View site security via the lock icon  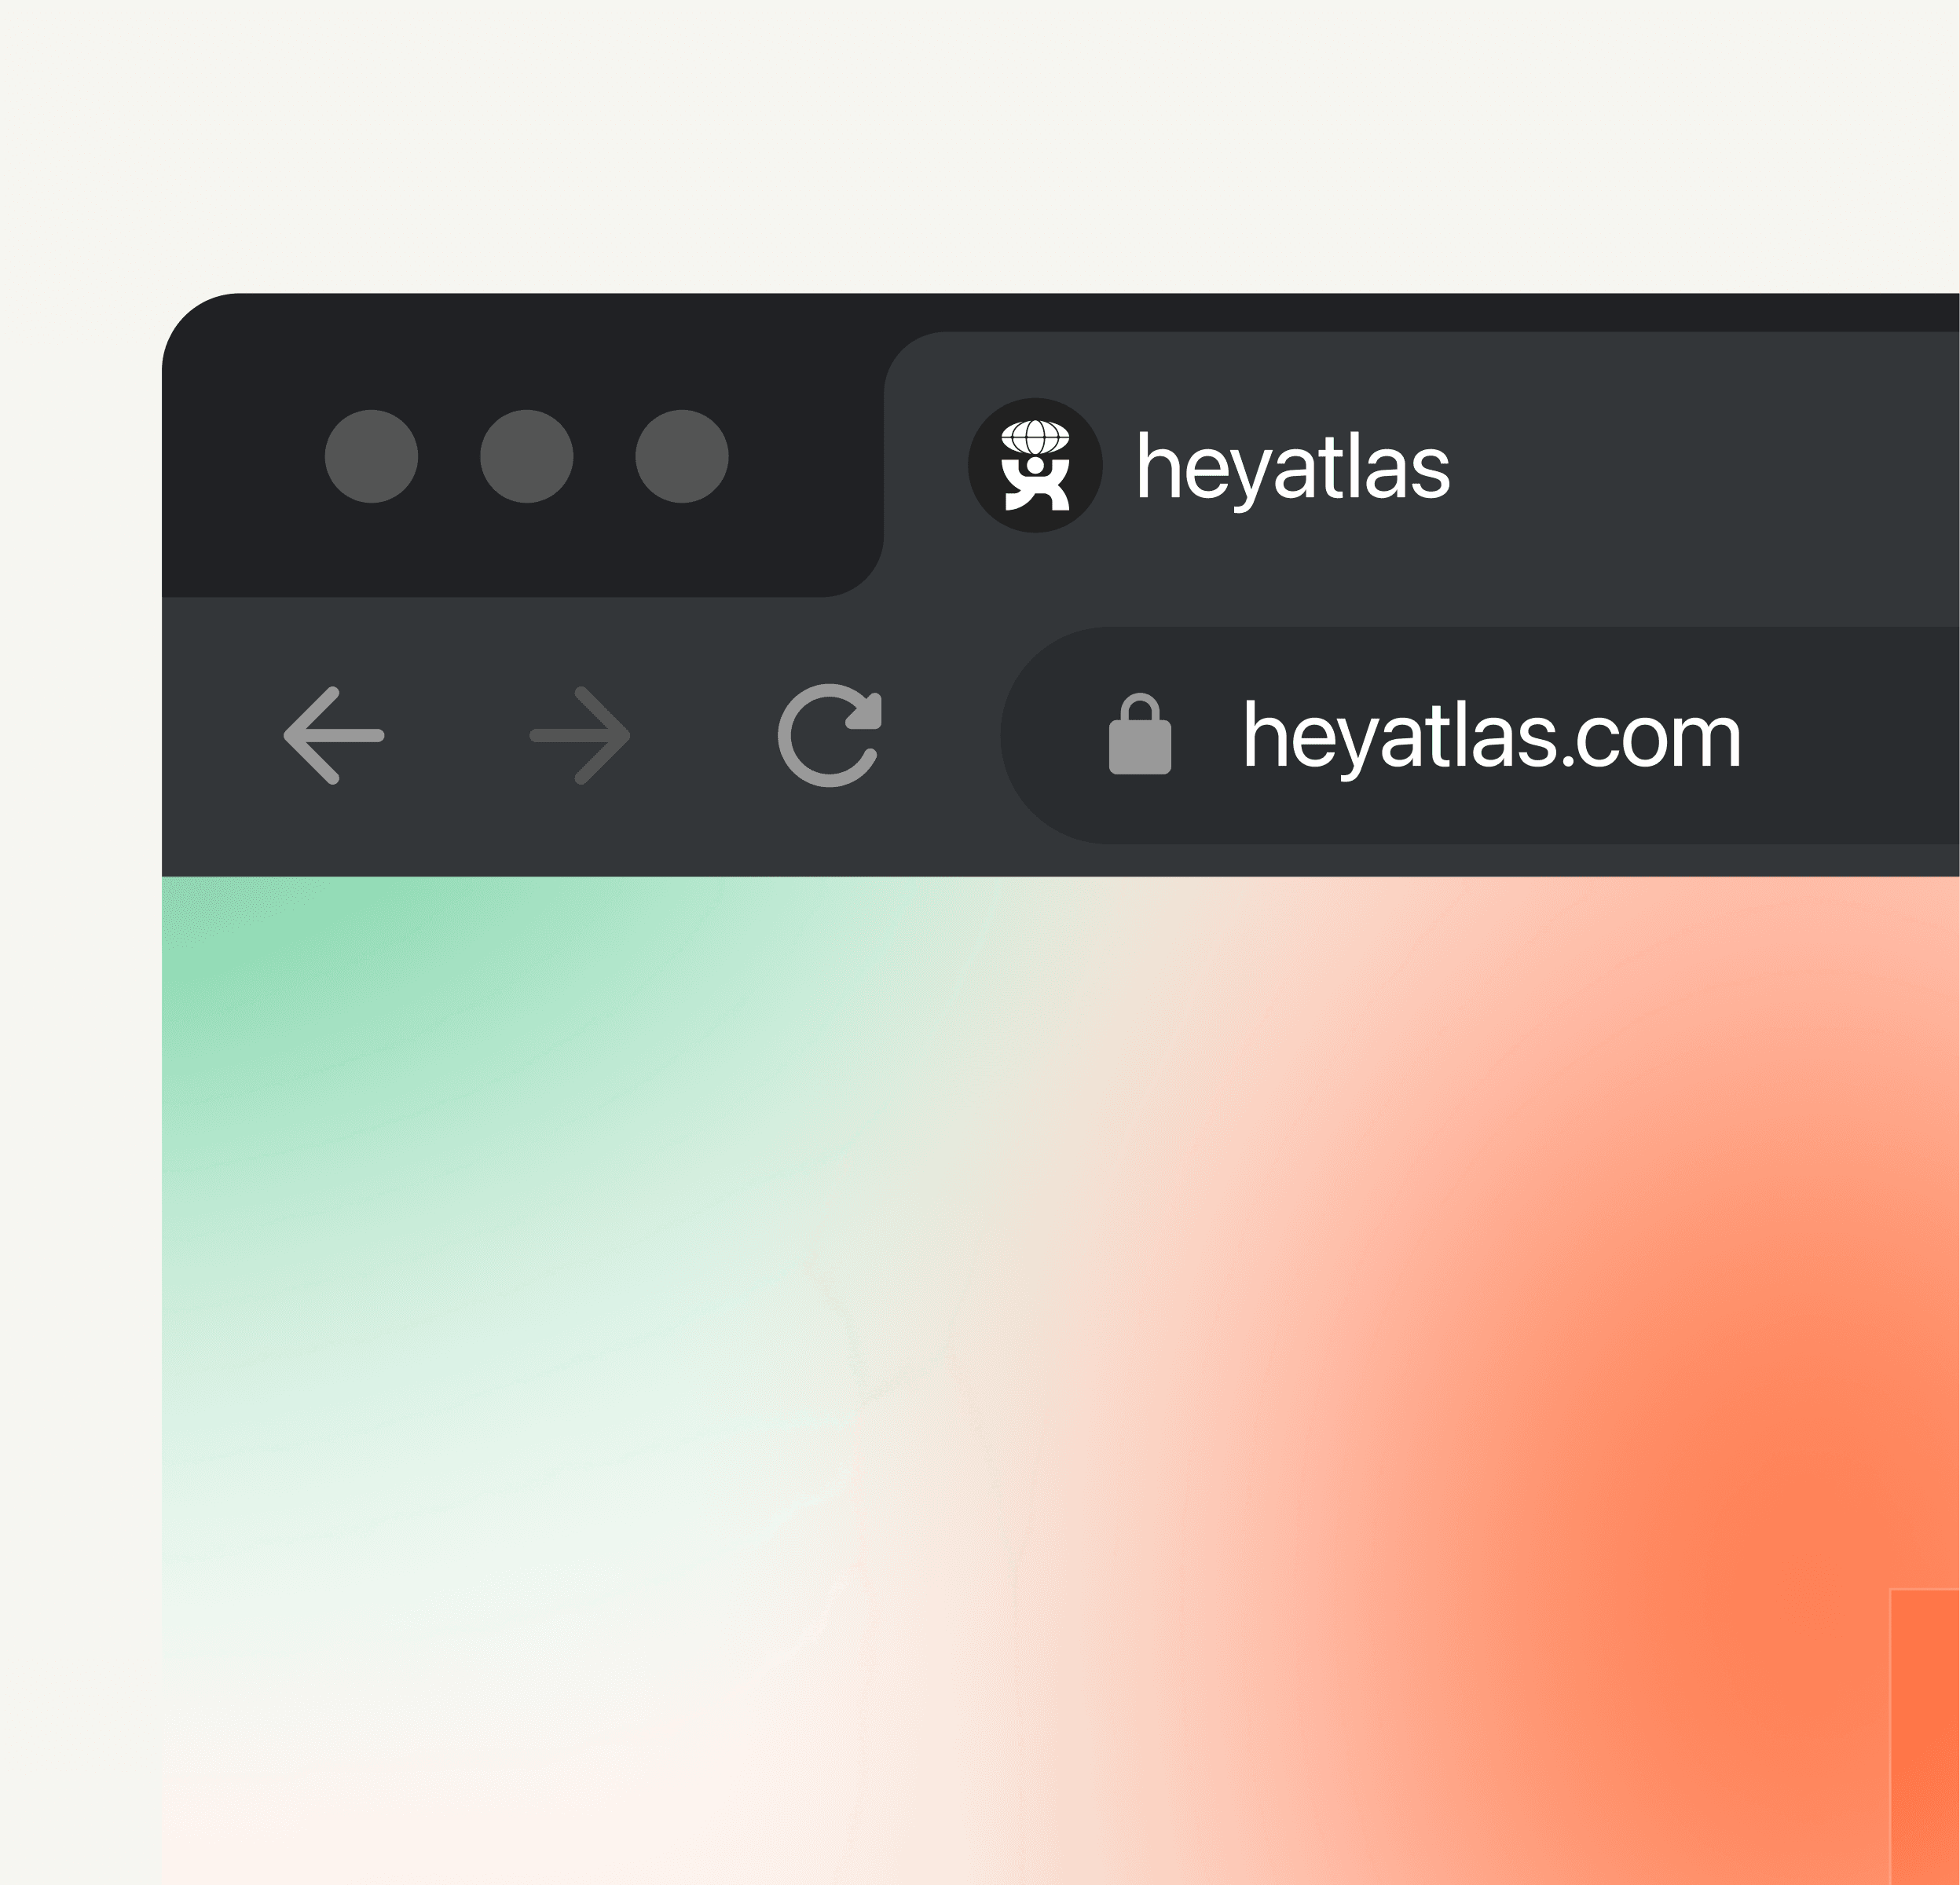1140,734
